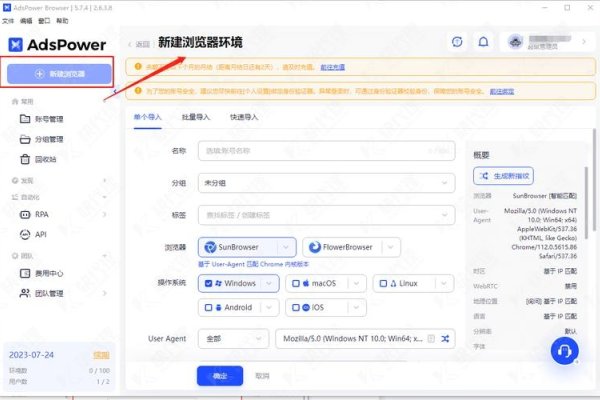Click the 取消 cancel button
Viewport: 600px width, 400px height.
click(262, 376)
